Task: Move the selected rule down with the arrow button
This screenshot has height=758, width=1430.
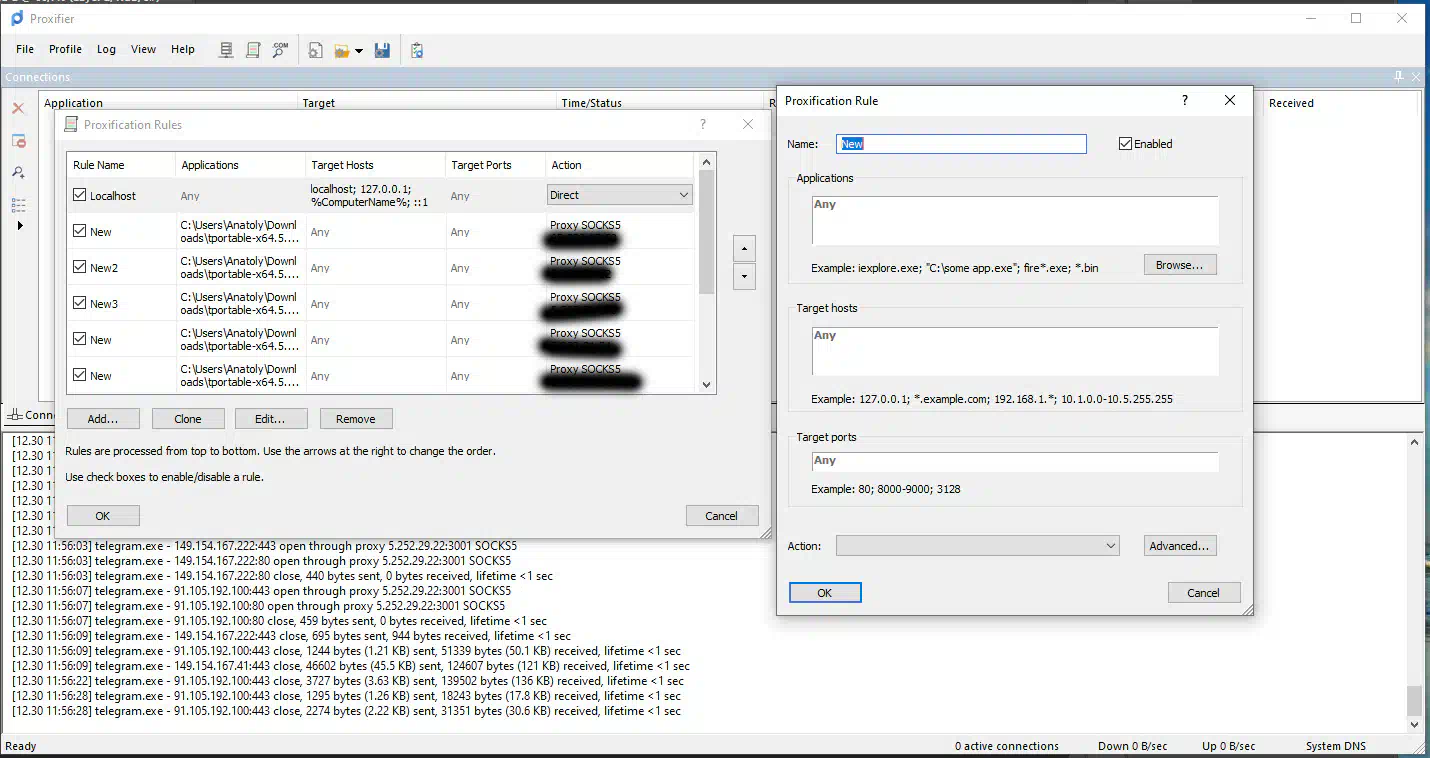Action: (744, 277)
